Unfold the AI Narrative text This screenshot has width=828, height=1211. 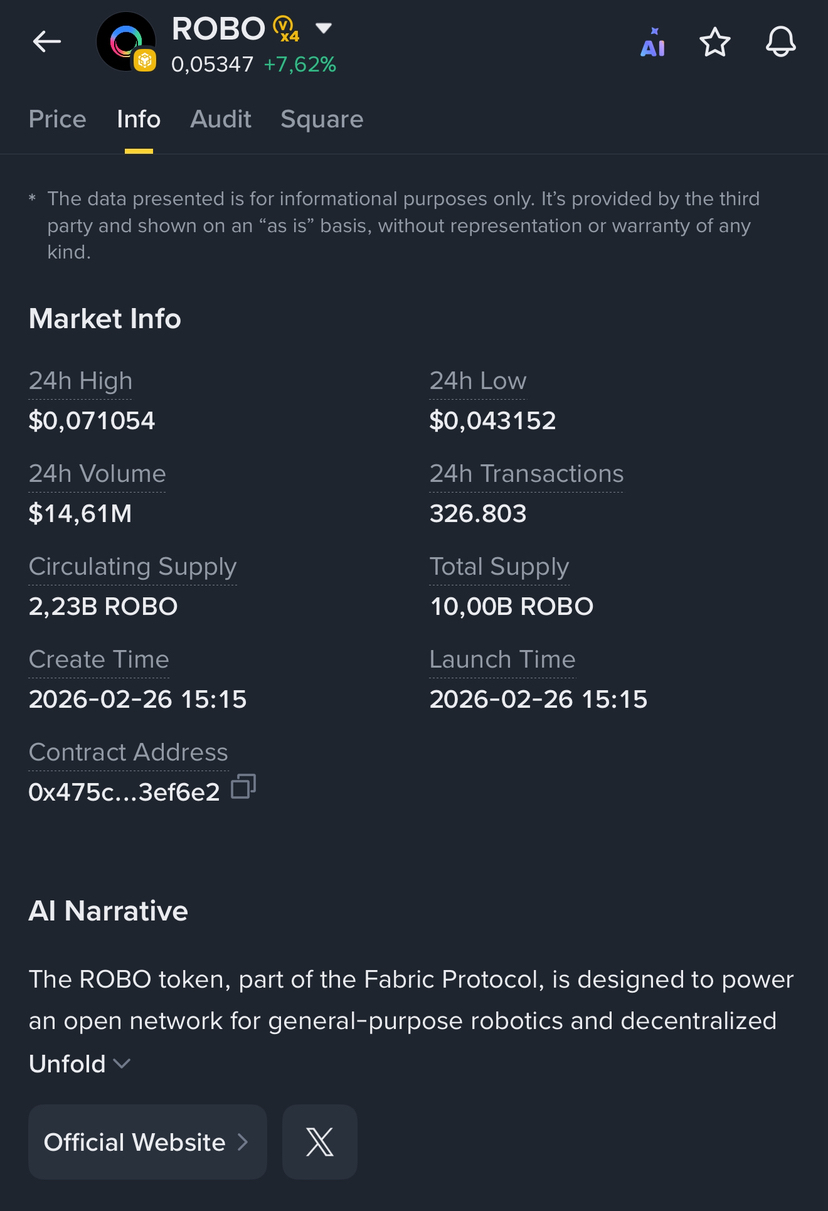pyautogui.click(x=80, y=1063)
